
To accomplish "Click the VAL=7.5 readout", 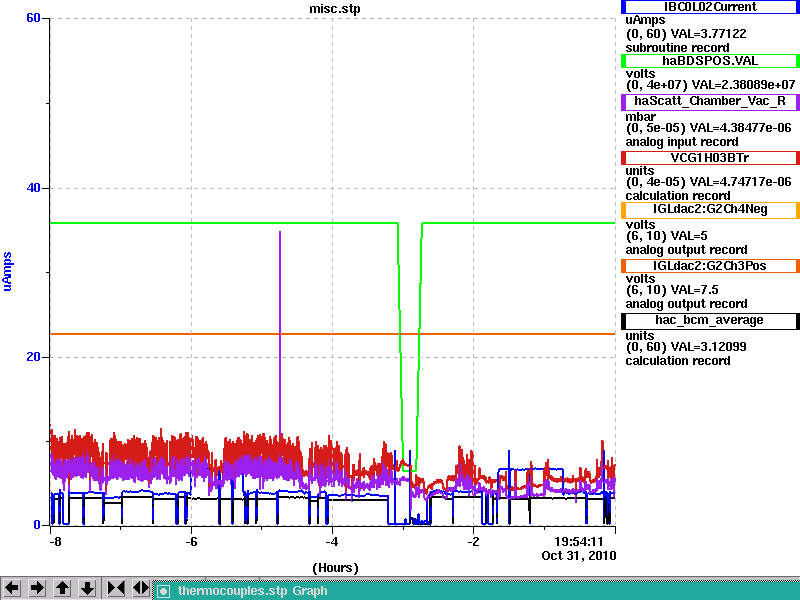I will click(694, 290).
